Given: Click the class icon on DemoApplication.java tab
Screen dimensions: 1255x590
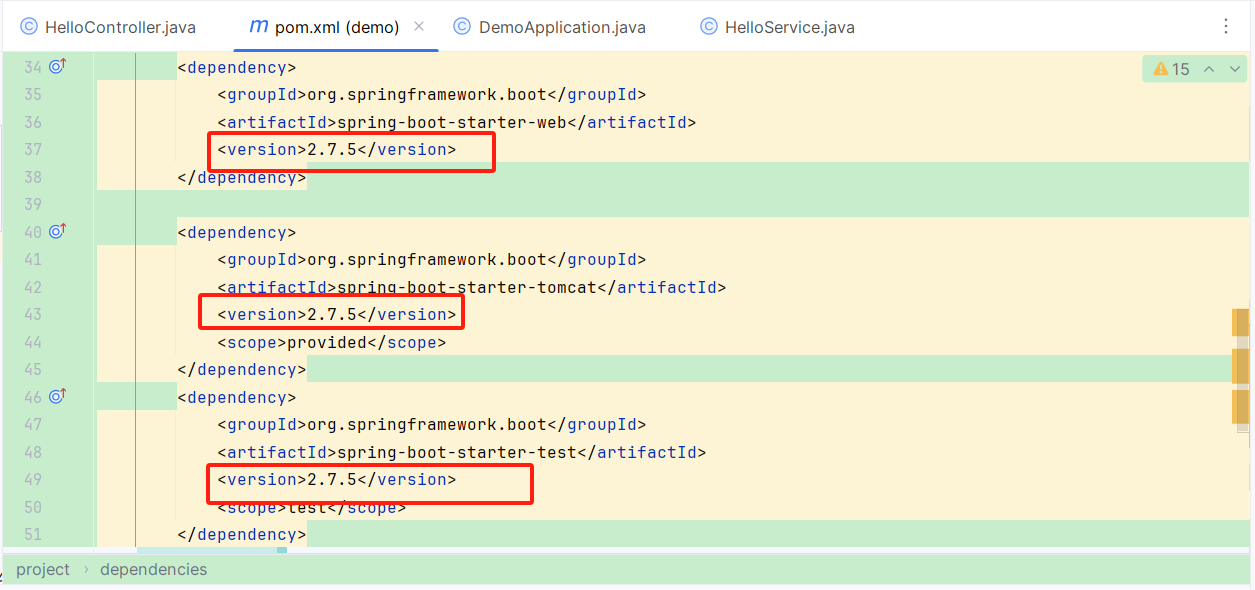Looking at the screenshot, I should click(x=463, y=27).
